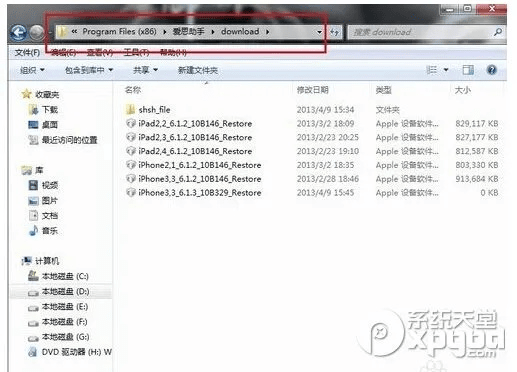Viewport: 517px width, 372px height.
Task: Select iPhone2,1_6.1.2_10B146_Restore file icon
Action: coord(131,165)
